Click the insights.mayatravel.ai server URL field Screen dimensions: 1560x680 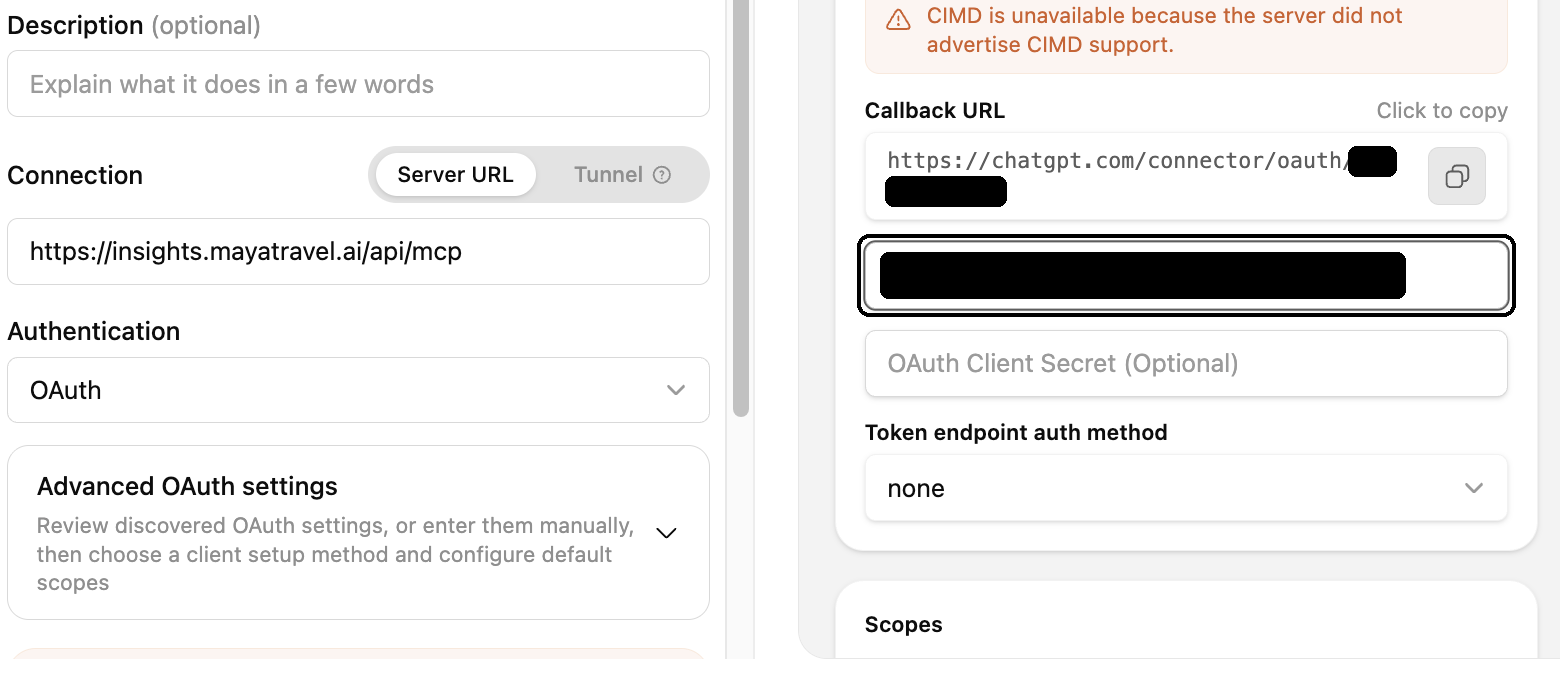358,252
